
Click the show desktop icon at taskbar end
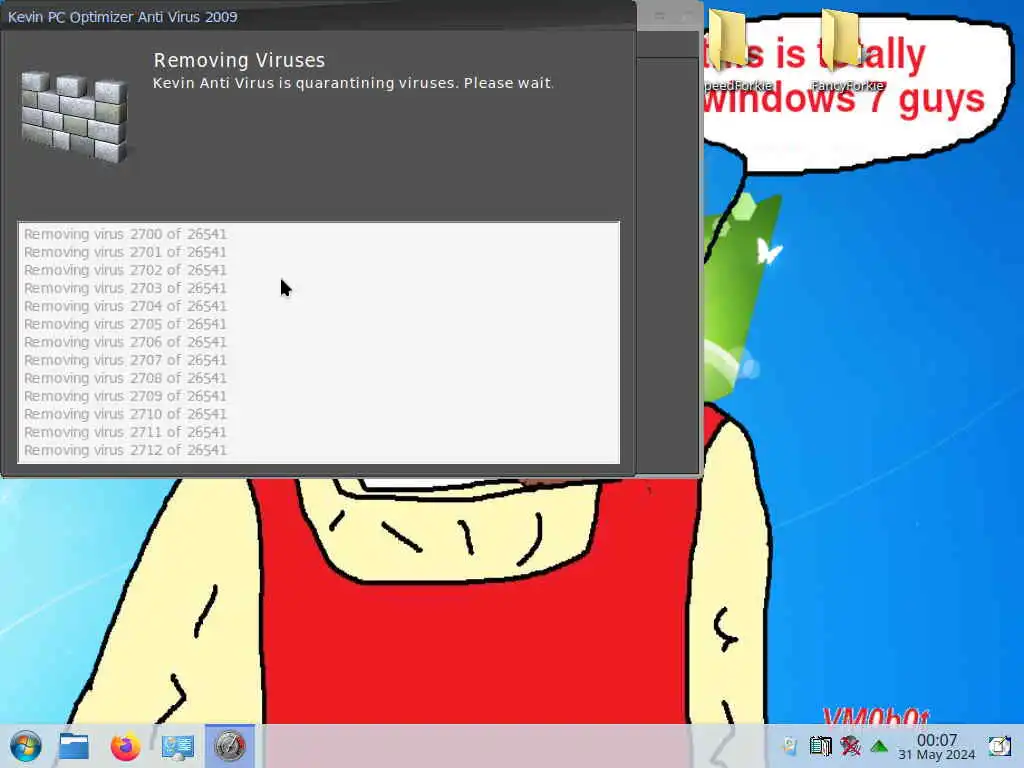(x=1000, y=746)
